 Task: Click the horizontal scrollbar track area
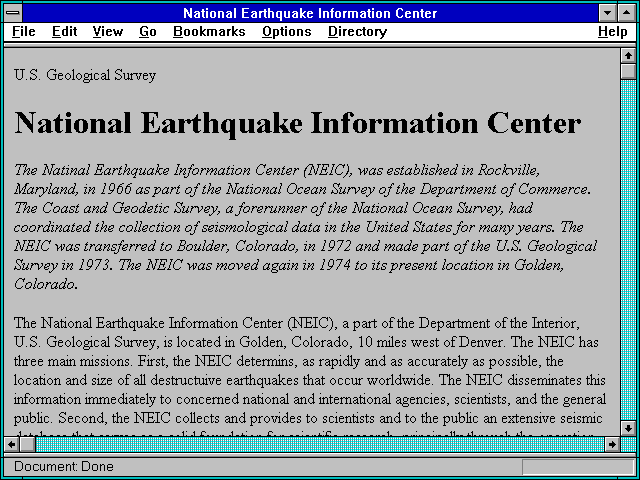click(x=320, y=444)
